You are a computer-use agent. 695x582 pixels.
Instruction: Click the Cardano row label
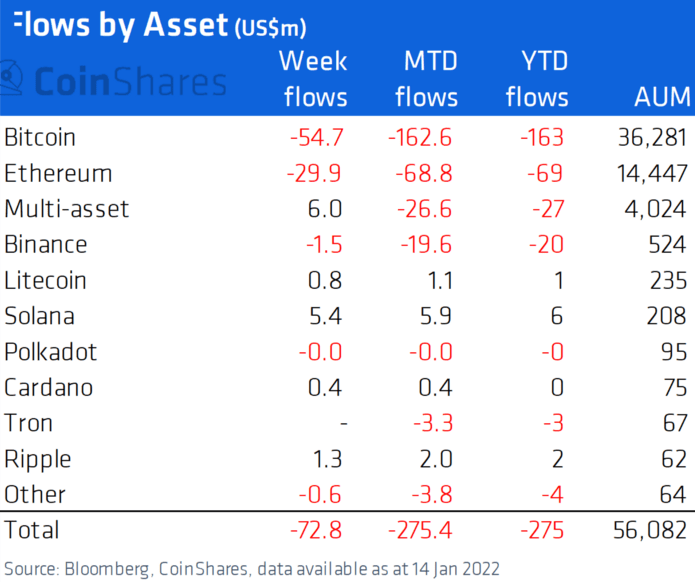pyautogui.click(x=46, y=388)
